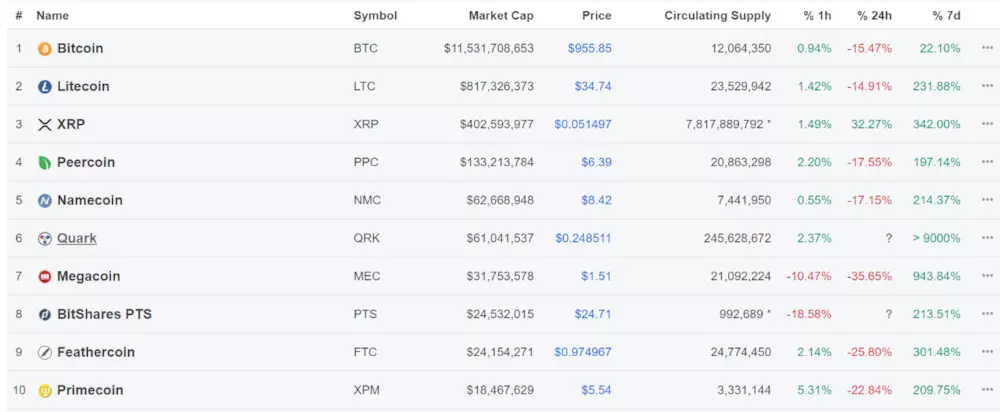This screenshot has height=412, width=1000.
Task: Click Litecoin price $34.74
Action: [x=593, y=86]
